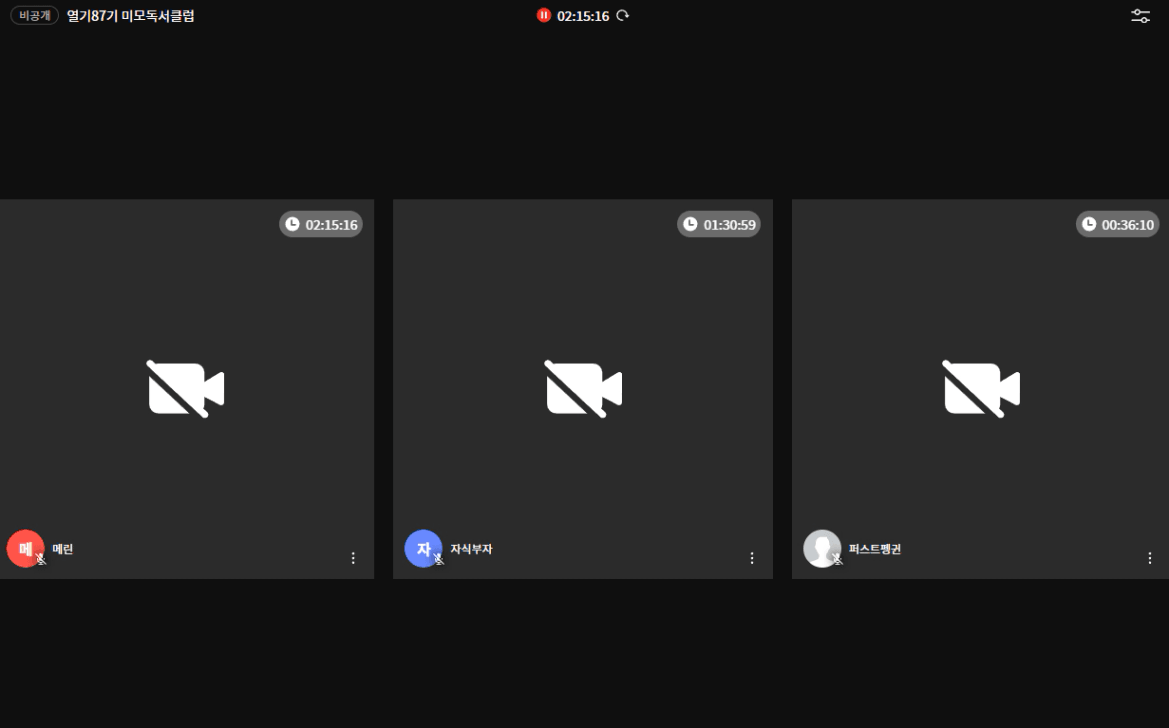
Task: Click the camera-off icon in 자식부자's tile
Action: (583, 389)
